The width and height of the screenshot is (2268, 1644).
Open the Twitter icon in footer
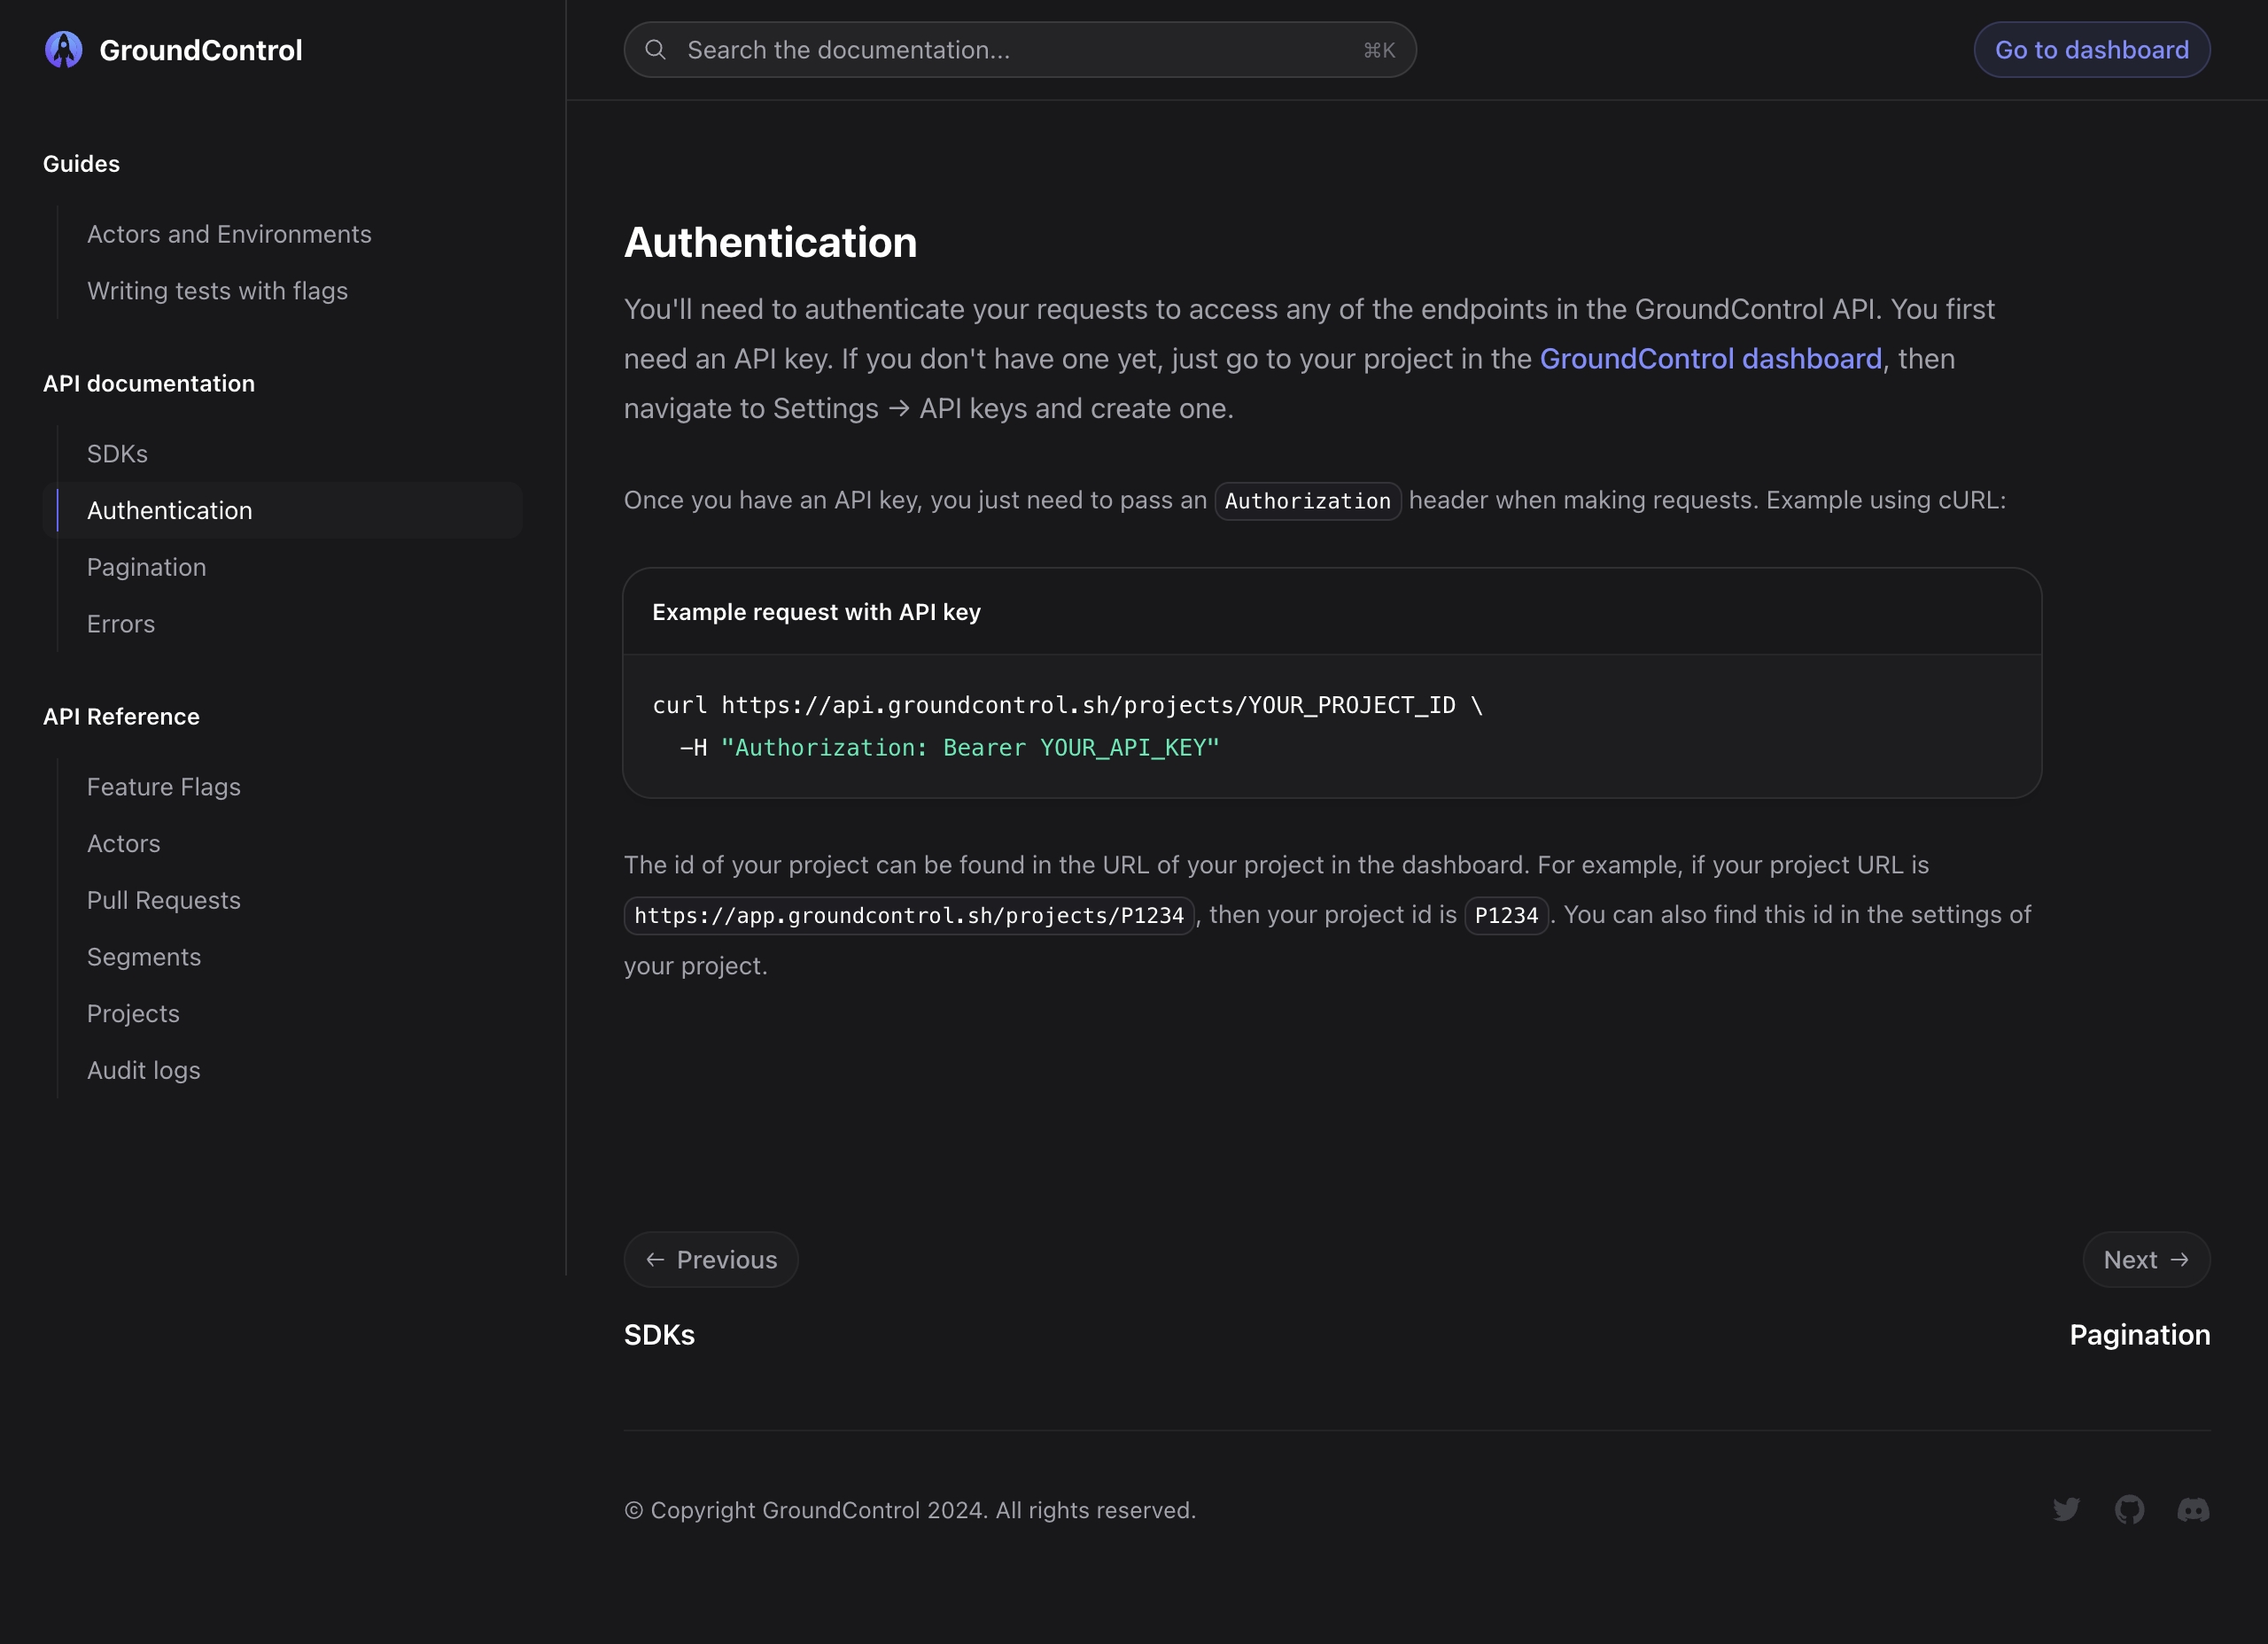tap(2066, 1510)
